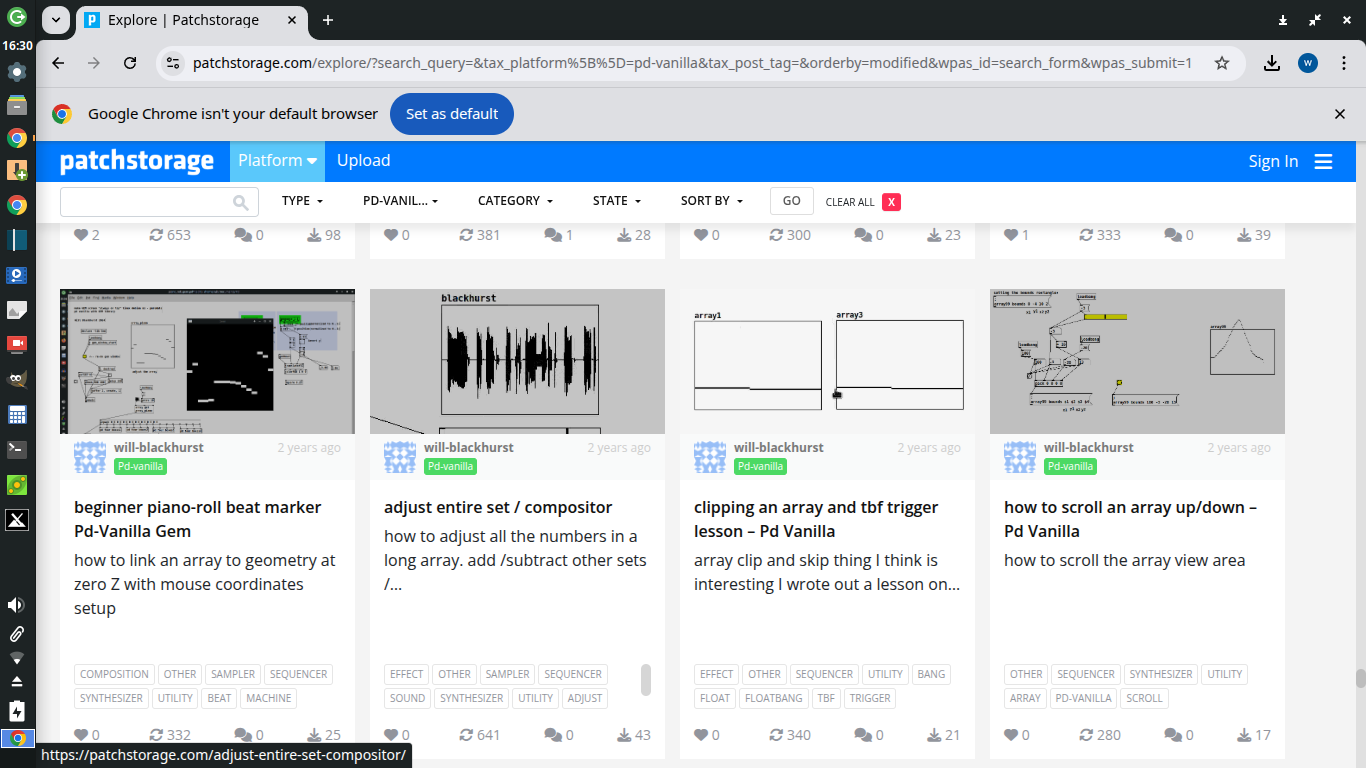Viewport: 1366px width, 768px height.
Task: Select Upload in the navigation bar
Action: pos(363,161)
